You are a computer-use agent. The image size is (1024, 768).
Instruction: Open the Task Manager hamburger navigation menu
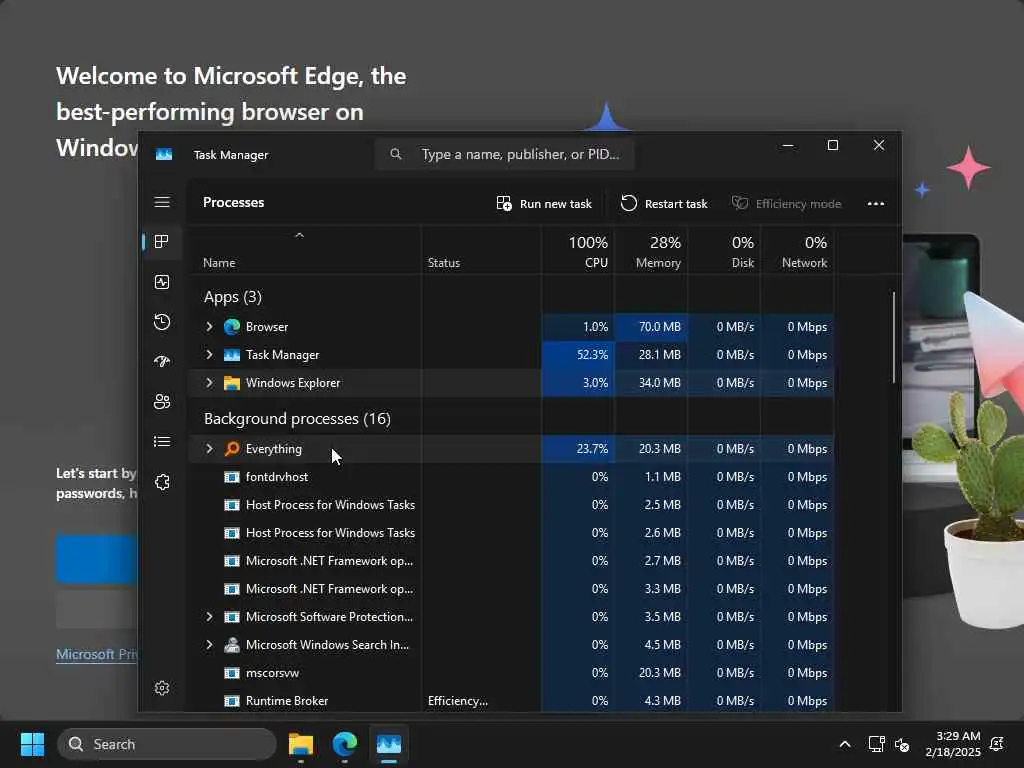(162, 202)
